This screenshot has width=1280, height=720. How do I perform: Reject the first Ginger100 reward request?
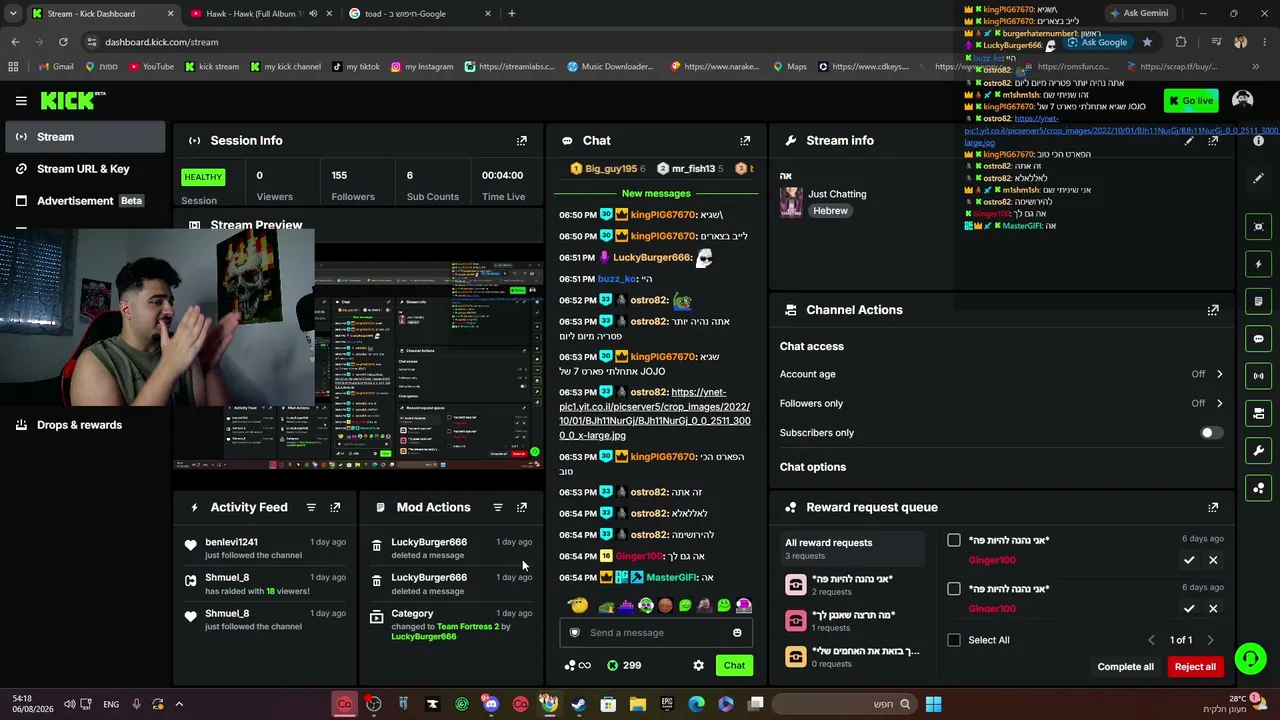tap(1213, 560)
